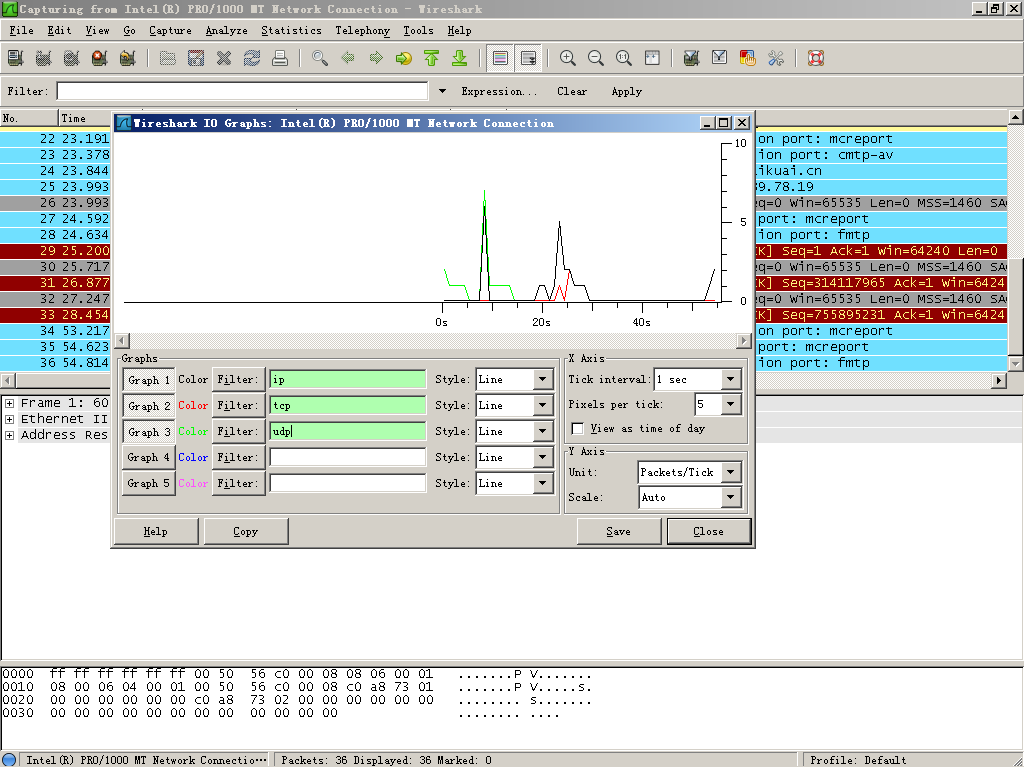
Task: Open the Capture menu
Action: pos(170,31)
